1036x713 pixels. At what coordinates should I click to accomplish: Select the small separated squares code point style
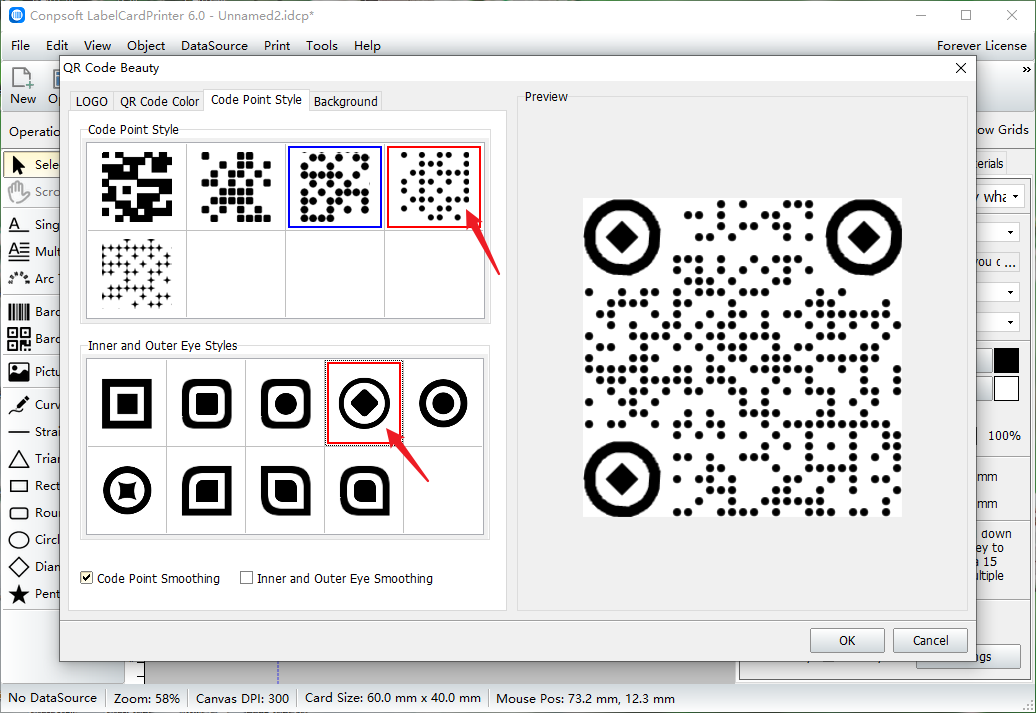[x=236, y=186]
